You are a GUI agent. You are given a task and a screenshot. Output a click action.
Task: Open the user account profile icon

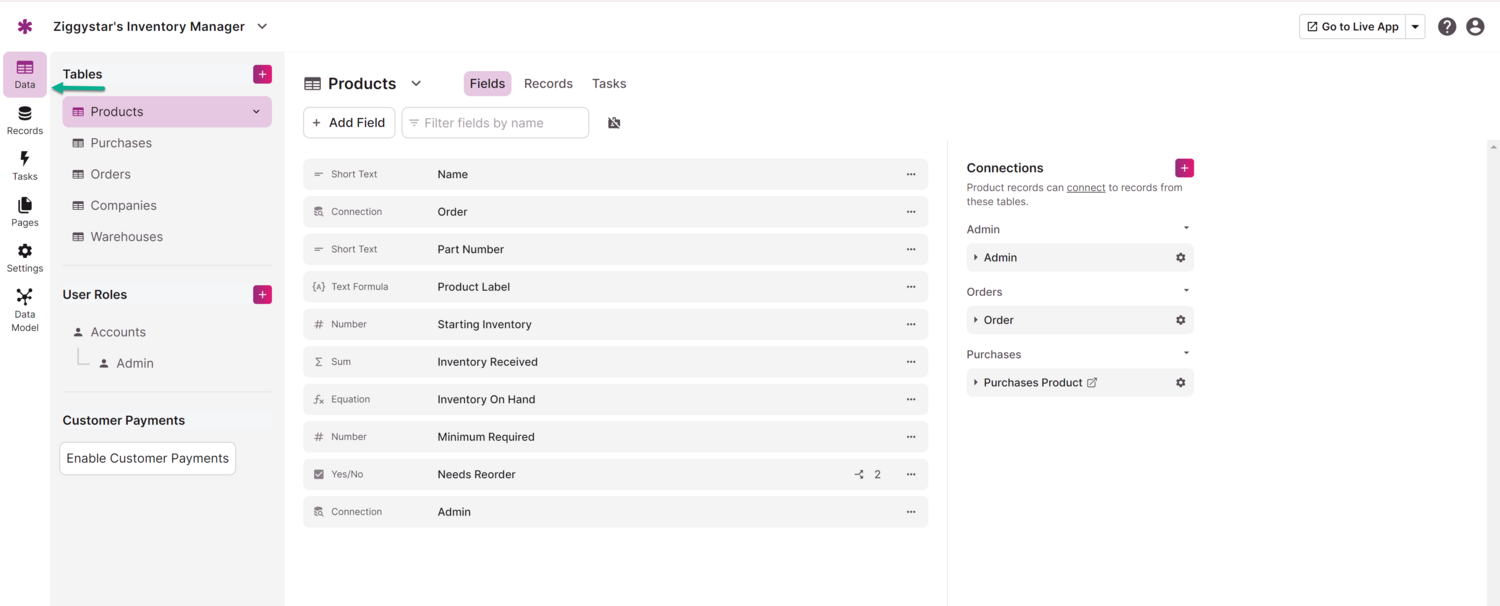pos(1475,27)
